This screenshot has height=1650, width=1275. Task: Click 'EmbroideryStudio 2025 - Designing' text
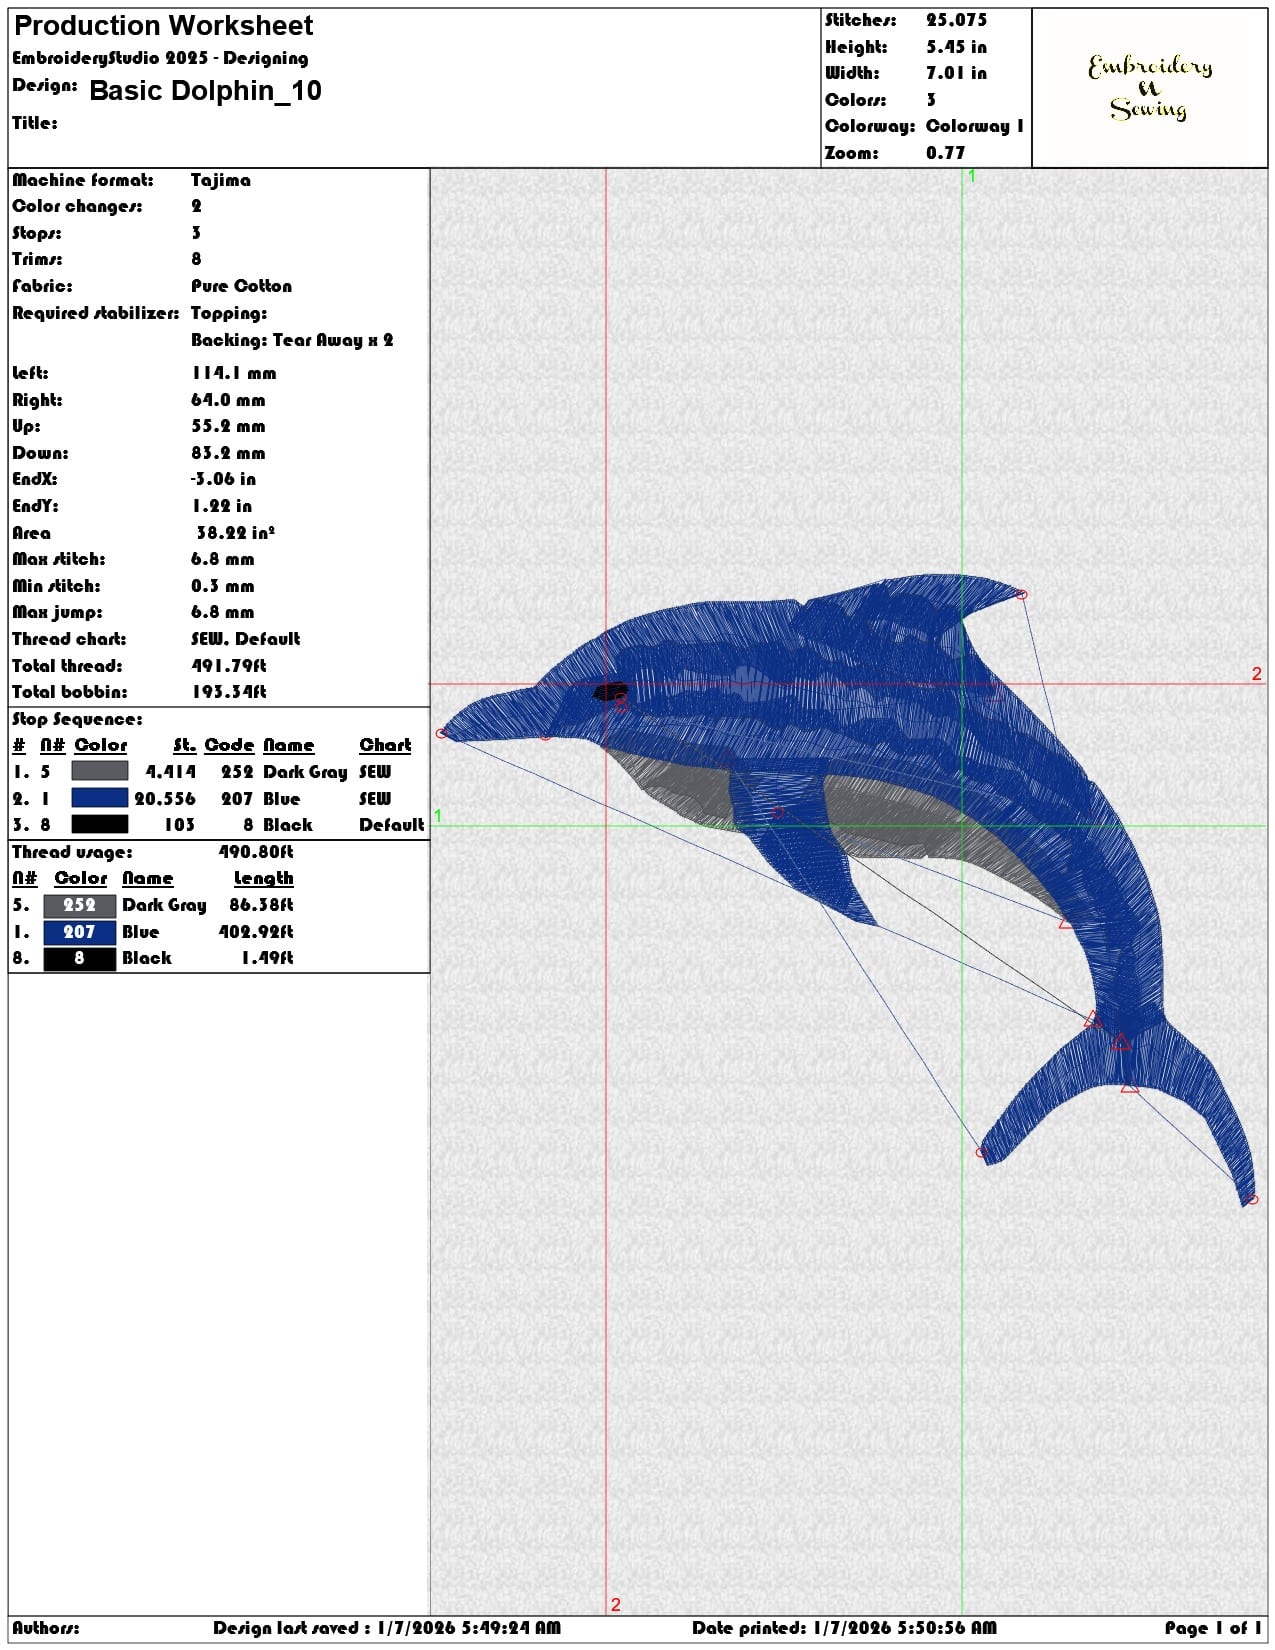[160, 59]
